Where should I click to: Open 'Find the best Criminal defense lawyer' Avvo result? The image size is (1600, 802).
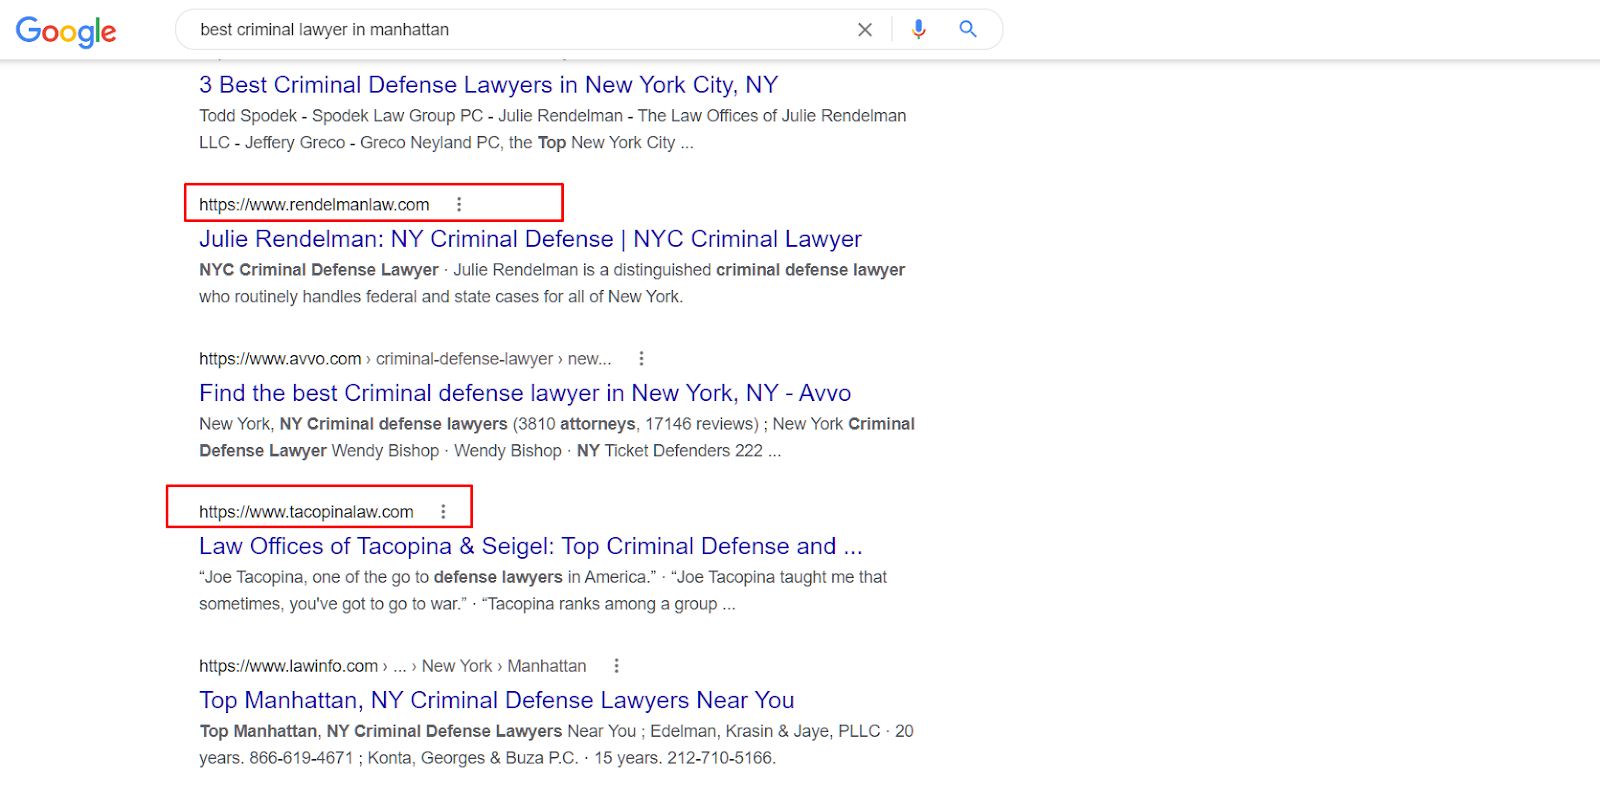click(525, 393)
